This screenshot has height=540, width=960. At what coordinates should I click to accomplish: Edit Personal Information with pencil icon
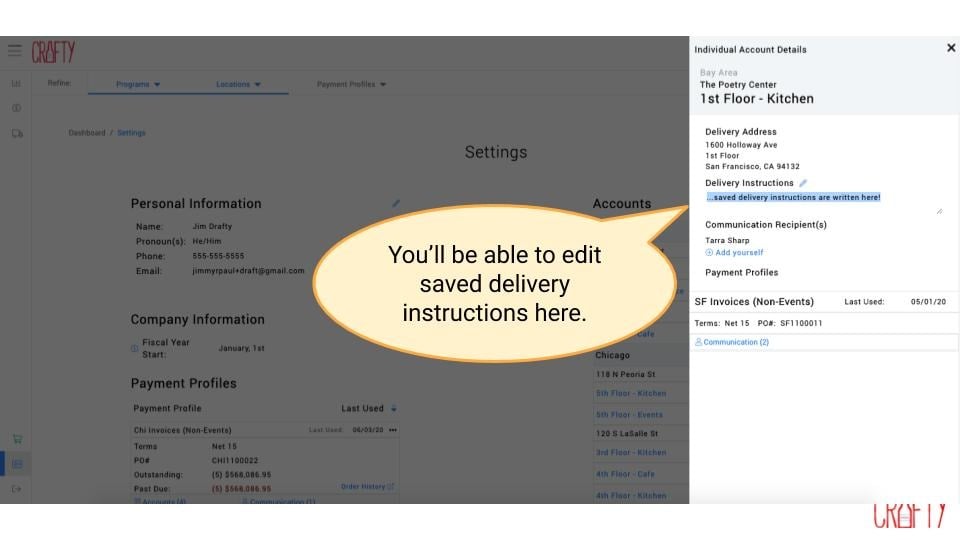(x=396, y=203)
